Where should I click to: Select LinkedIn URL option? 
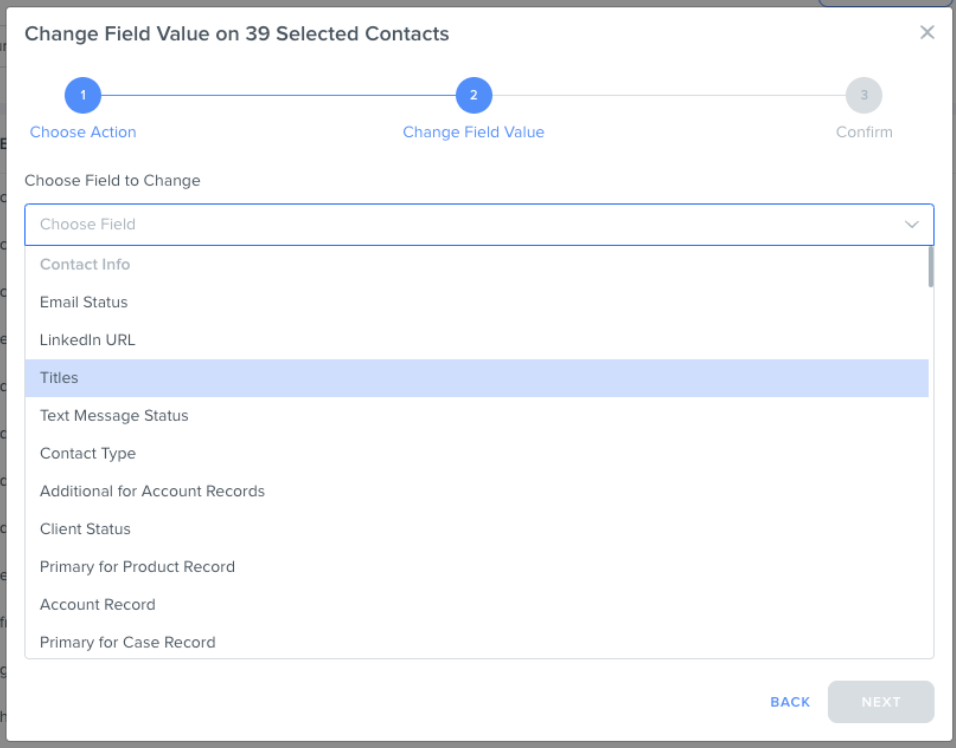[x=477, y=340]
